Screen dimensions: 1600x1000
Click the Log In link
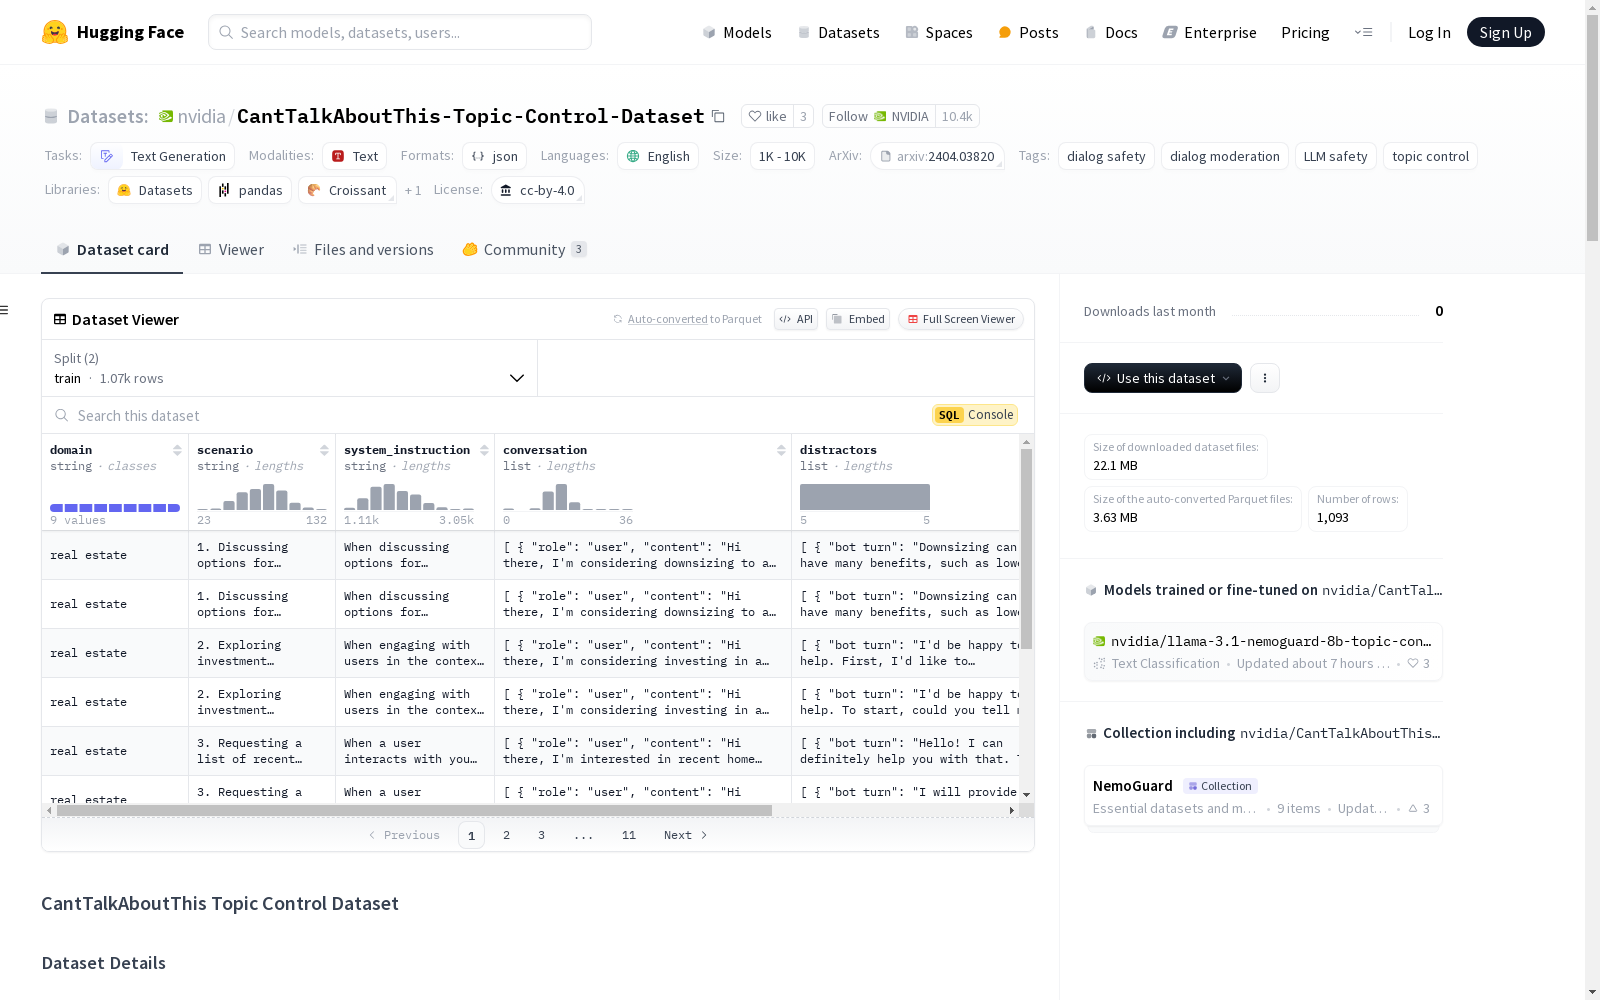pyautogui.click(x=1429, y=32)
